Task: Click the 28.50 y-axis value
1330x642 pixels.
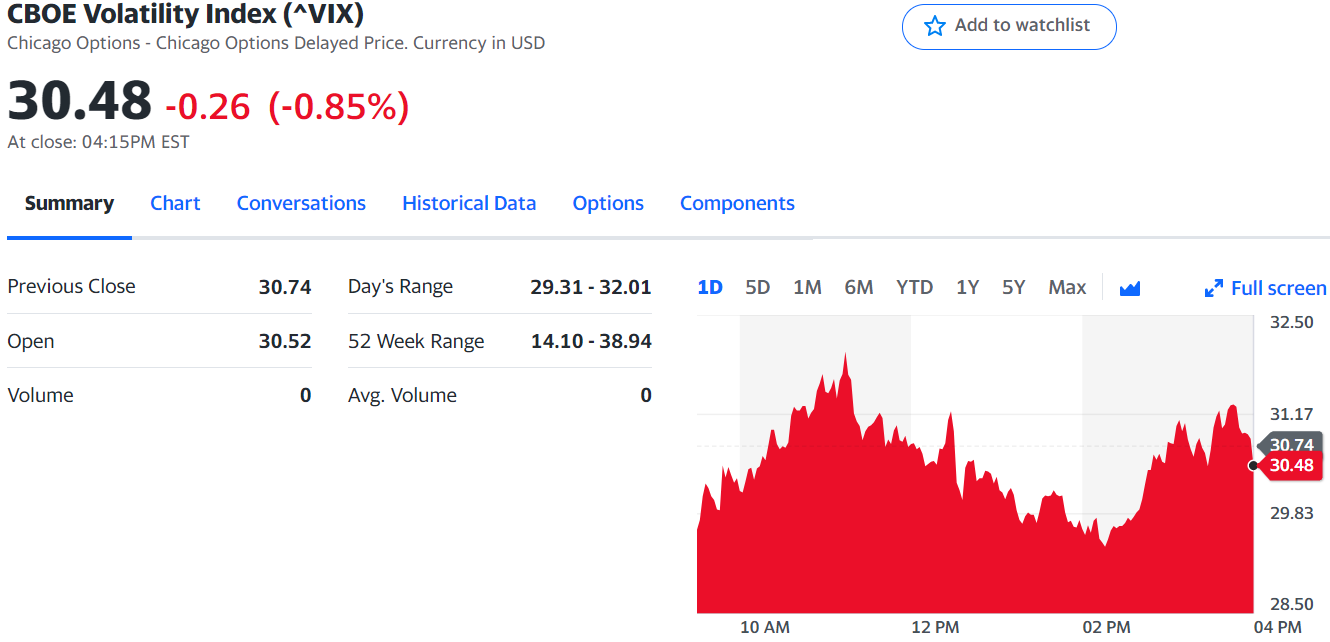Action: (x=1292, y=604)
